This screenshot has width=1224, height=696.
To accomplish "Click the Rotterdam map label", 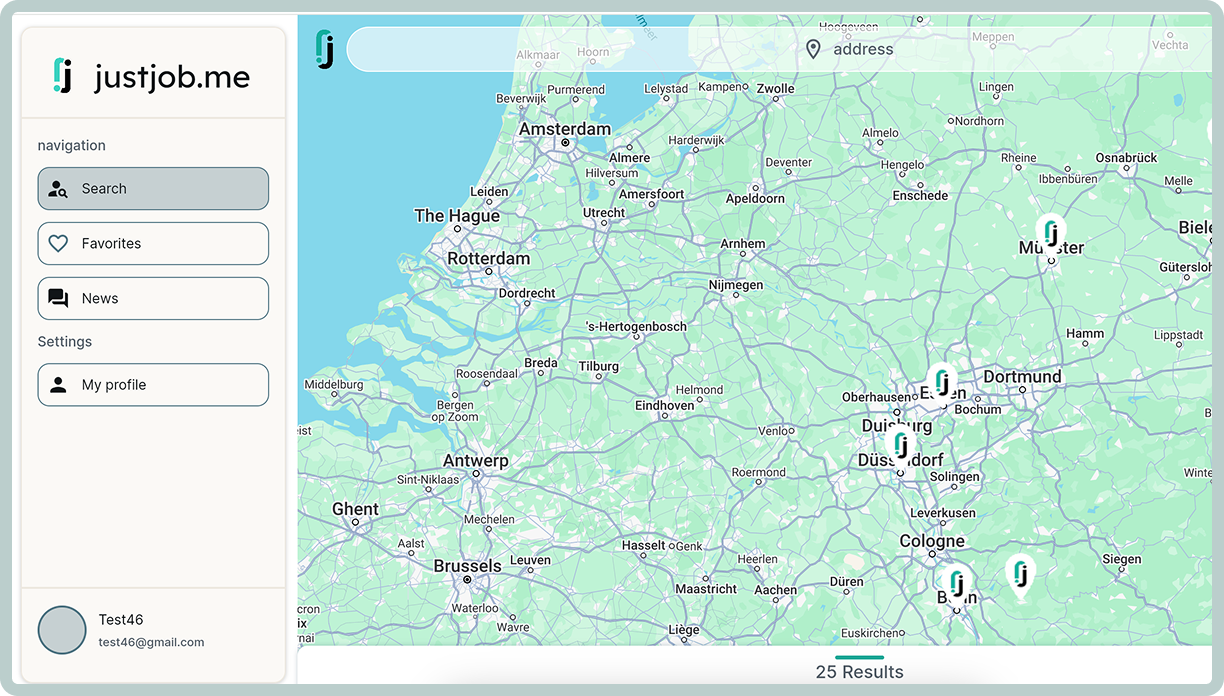I will tap(489, 258).
